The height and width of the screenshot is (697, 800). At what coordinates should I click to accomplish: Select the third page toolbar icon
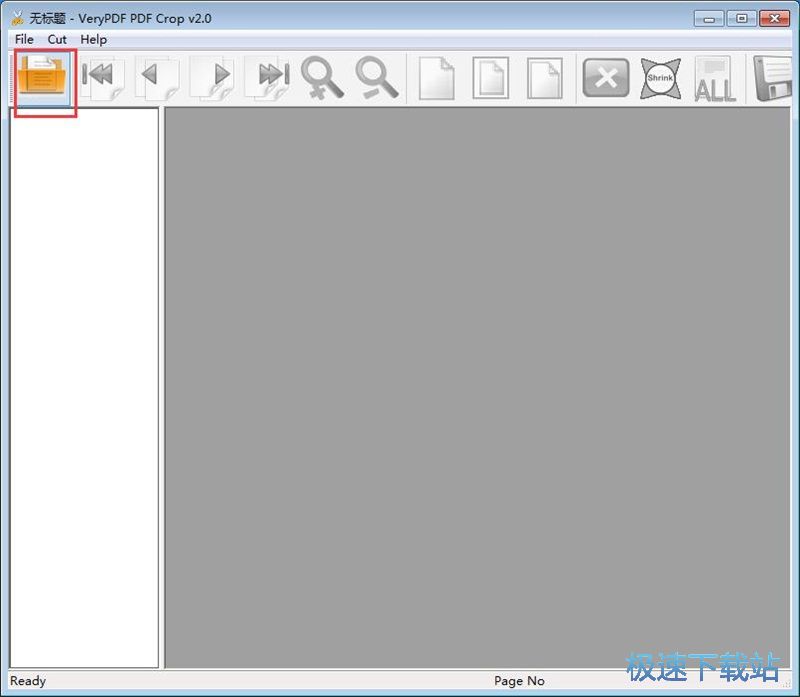(x=545, y=78)
